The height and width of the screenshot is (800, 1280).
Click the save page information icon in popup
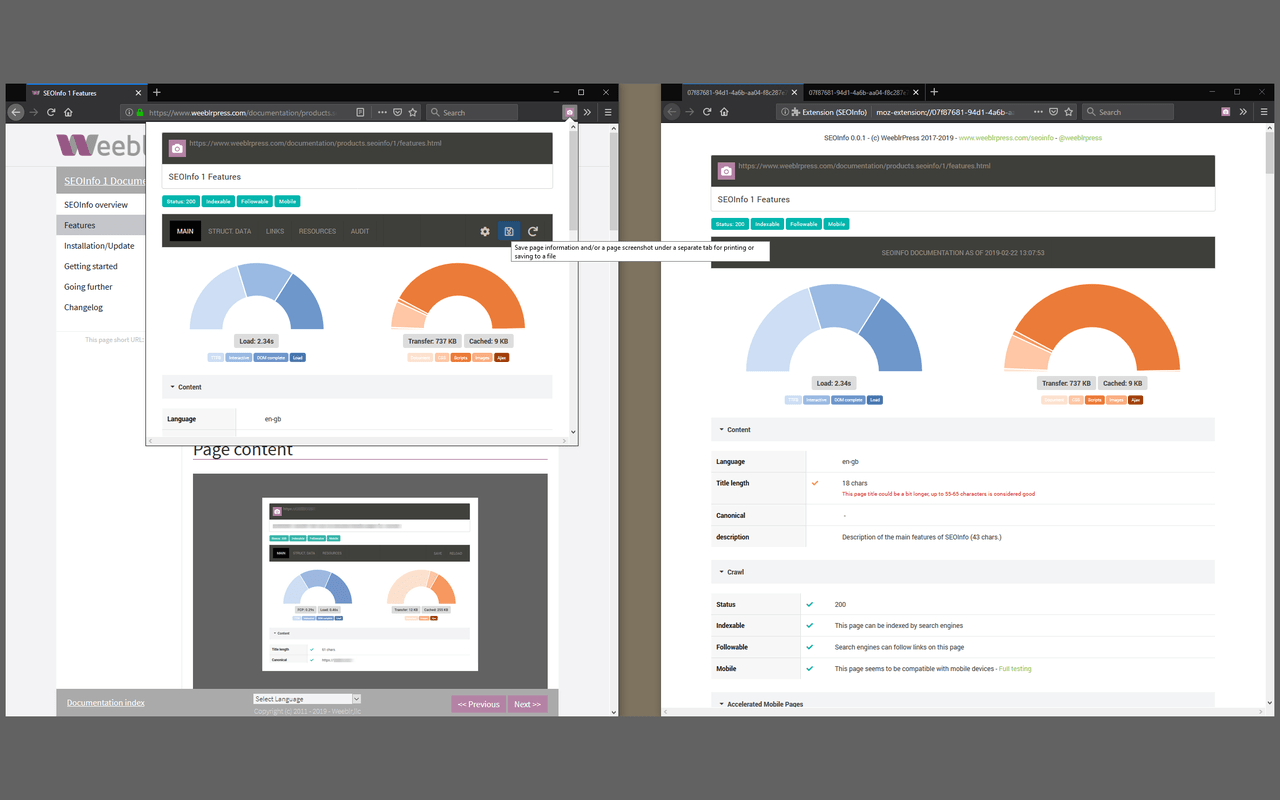(509, 231)
